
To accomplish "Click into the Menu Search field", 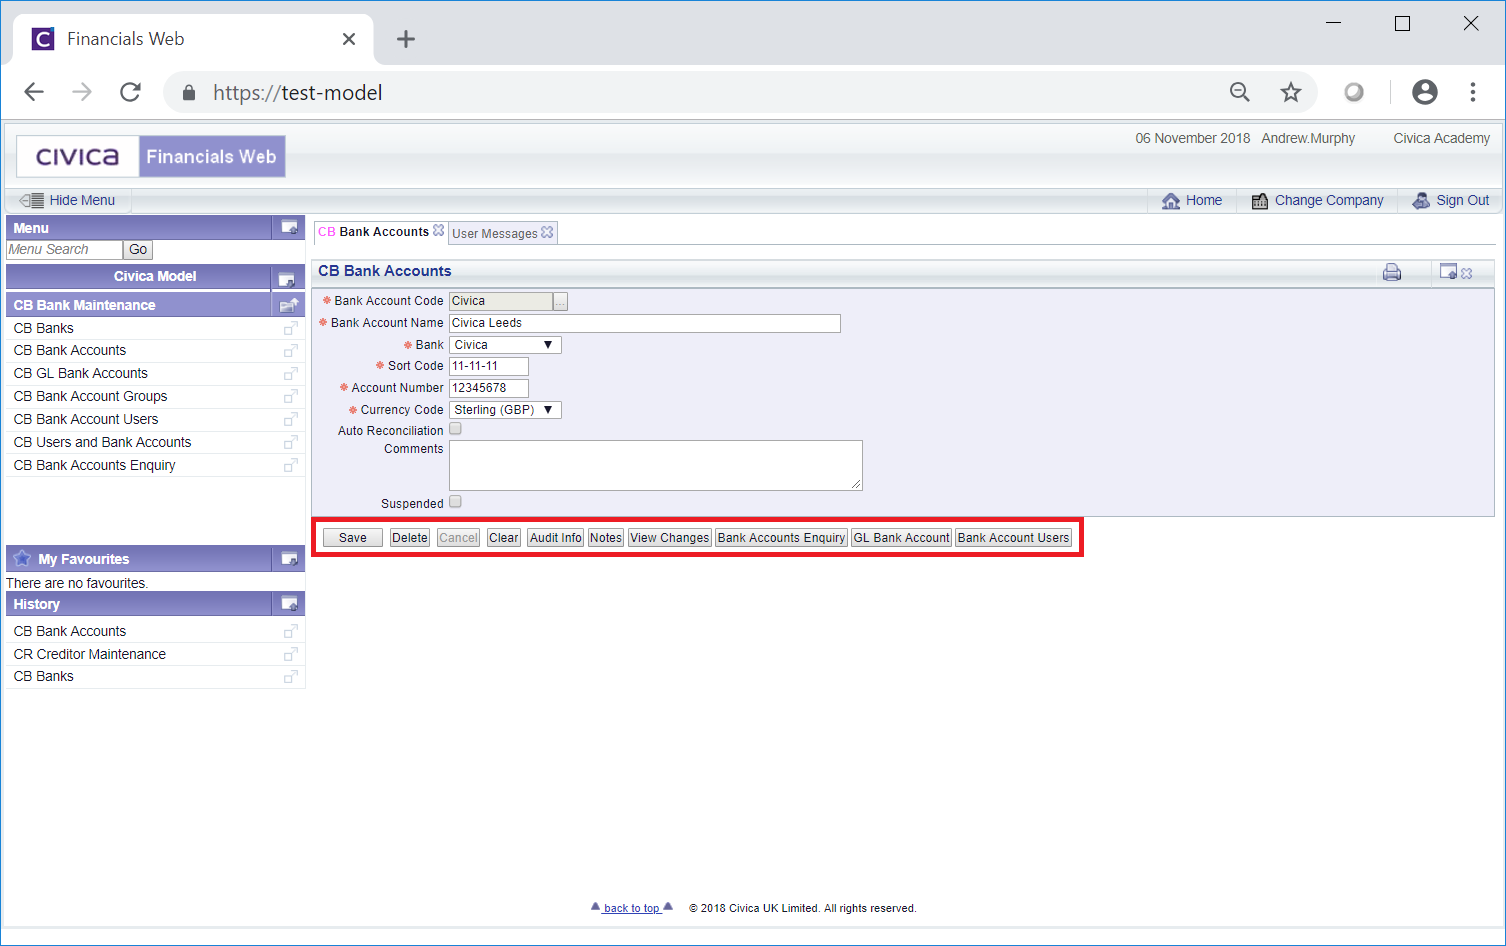I will pyautogui.click(x=64, y=250).
